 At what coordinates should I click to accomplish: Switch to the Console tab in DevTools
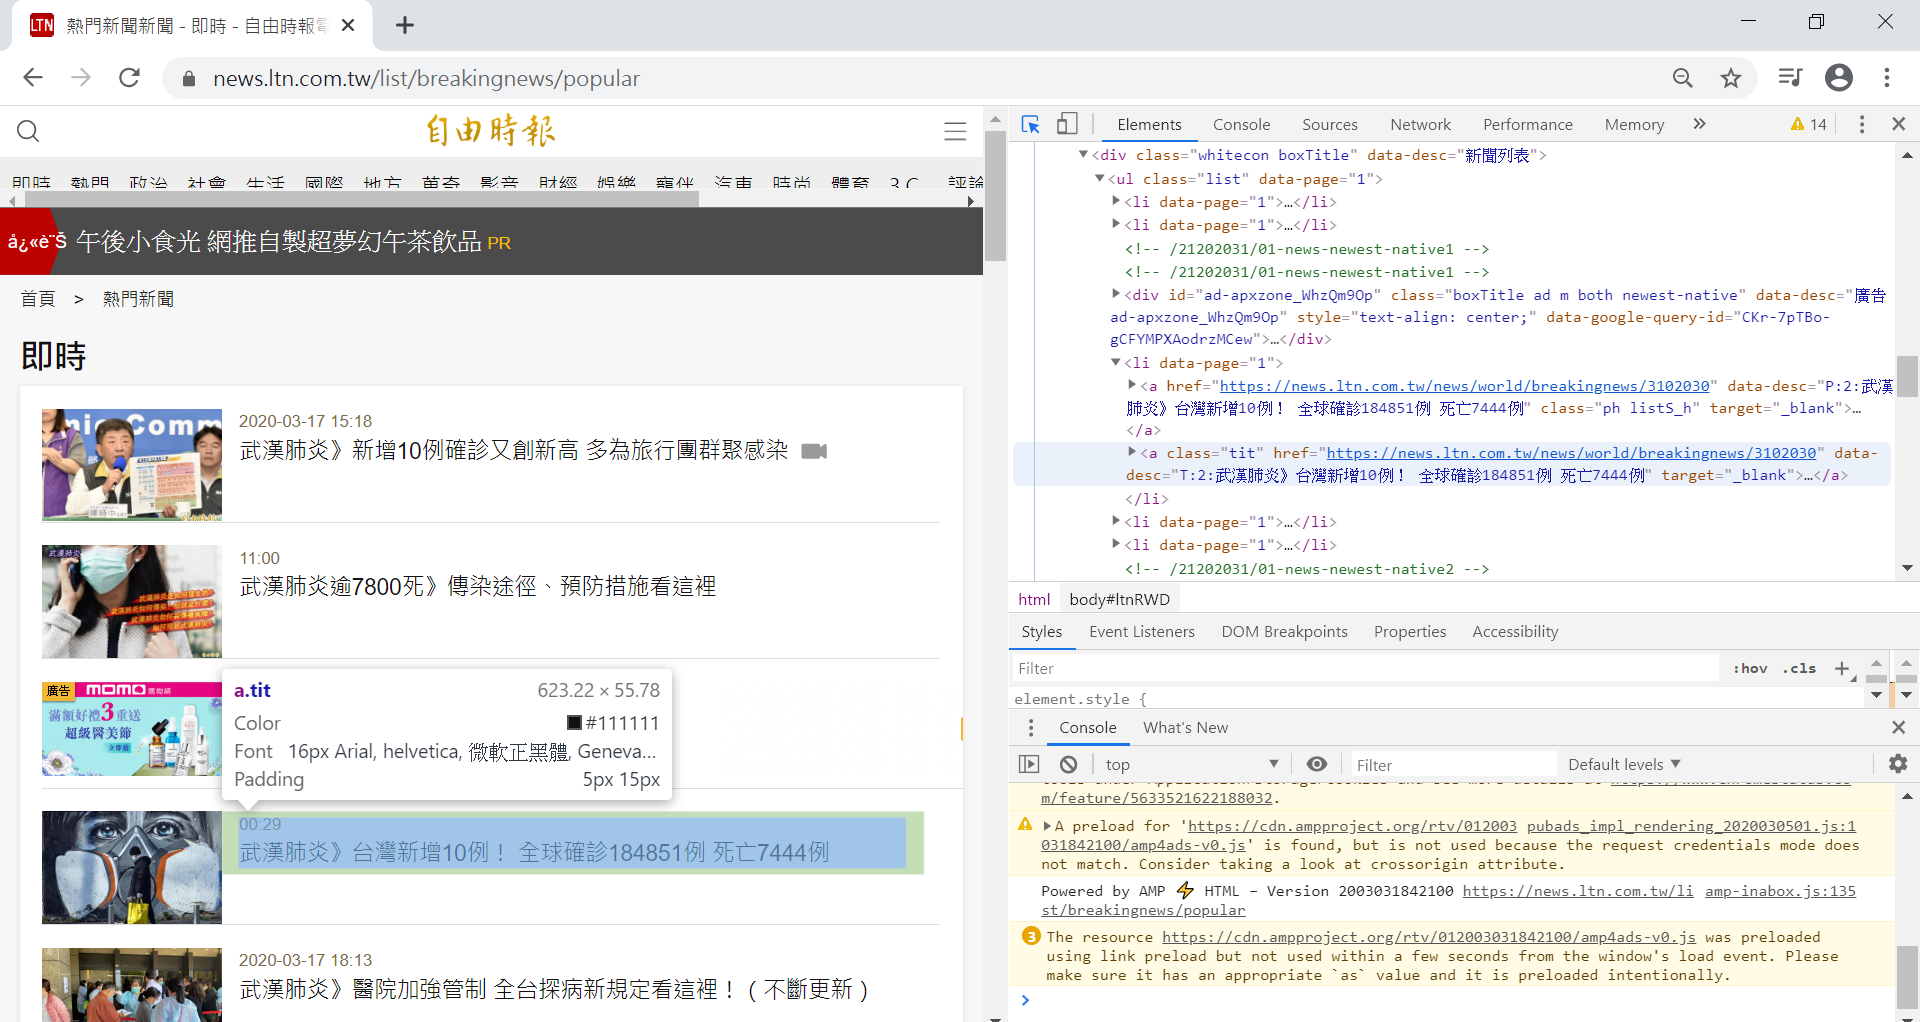click(1241, 124)
